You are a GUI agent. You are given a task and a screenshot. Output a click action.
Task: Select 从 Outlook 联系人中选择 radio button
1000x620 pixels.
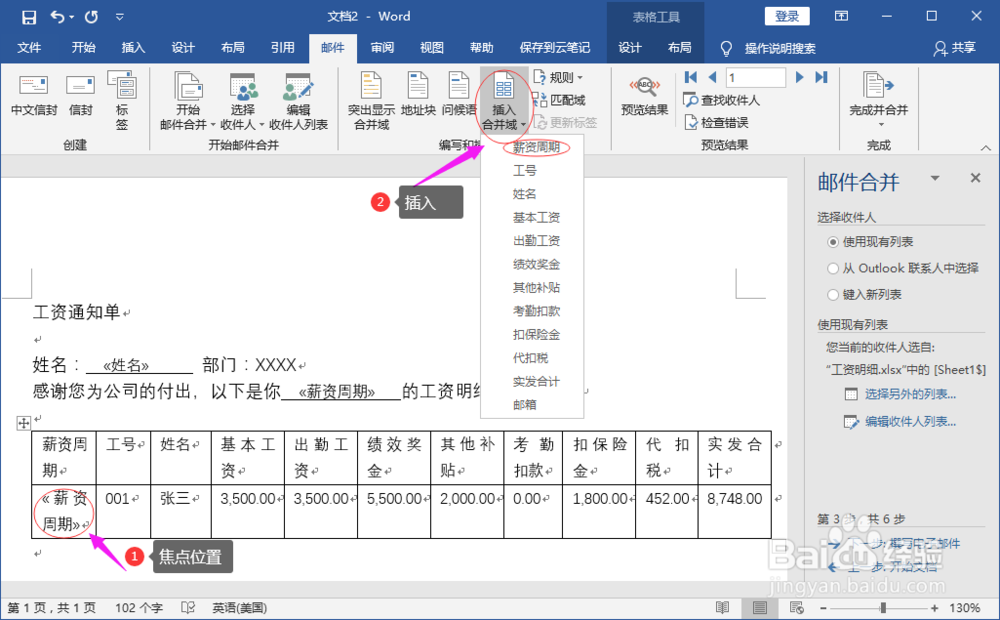832,269
